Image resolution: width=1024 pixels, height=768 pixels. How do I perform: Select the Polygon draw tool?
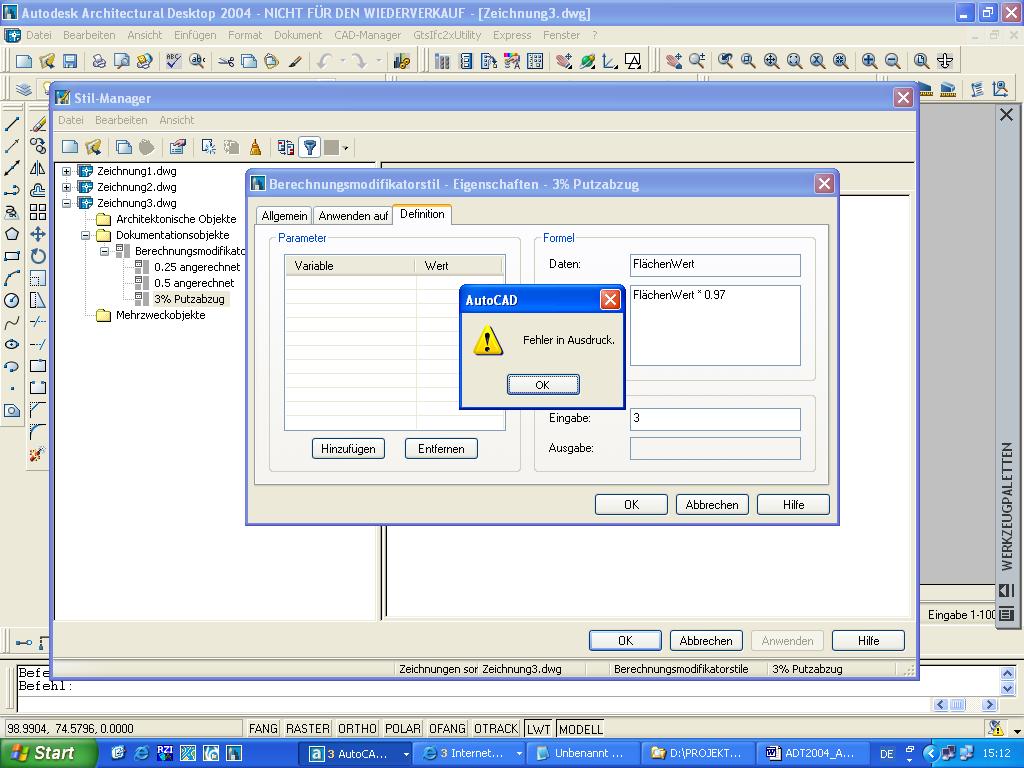(x=12, y=234)
